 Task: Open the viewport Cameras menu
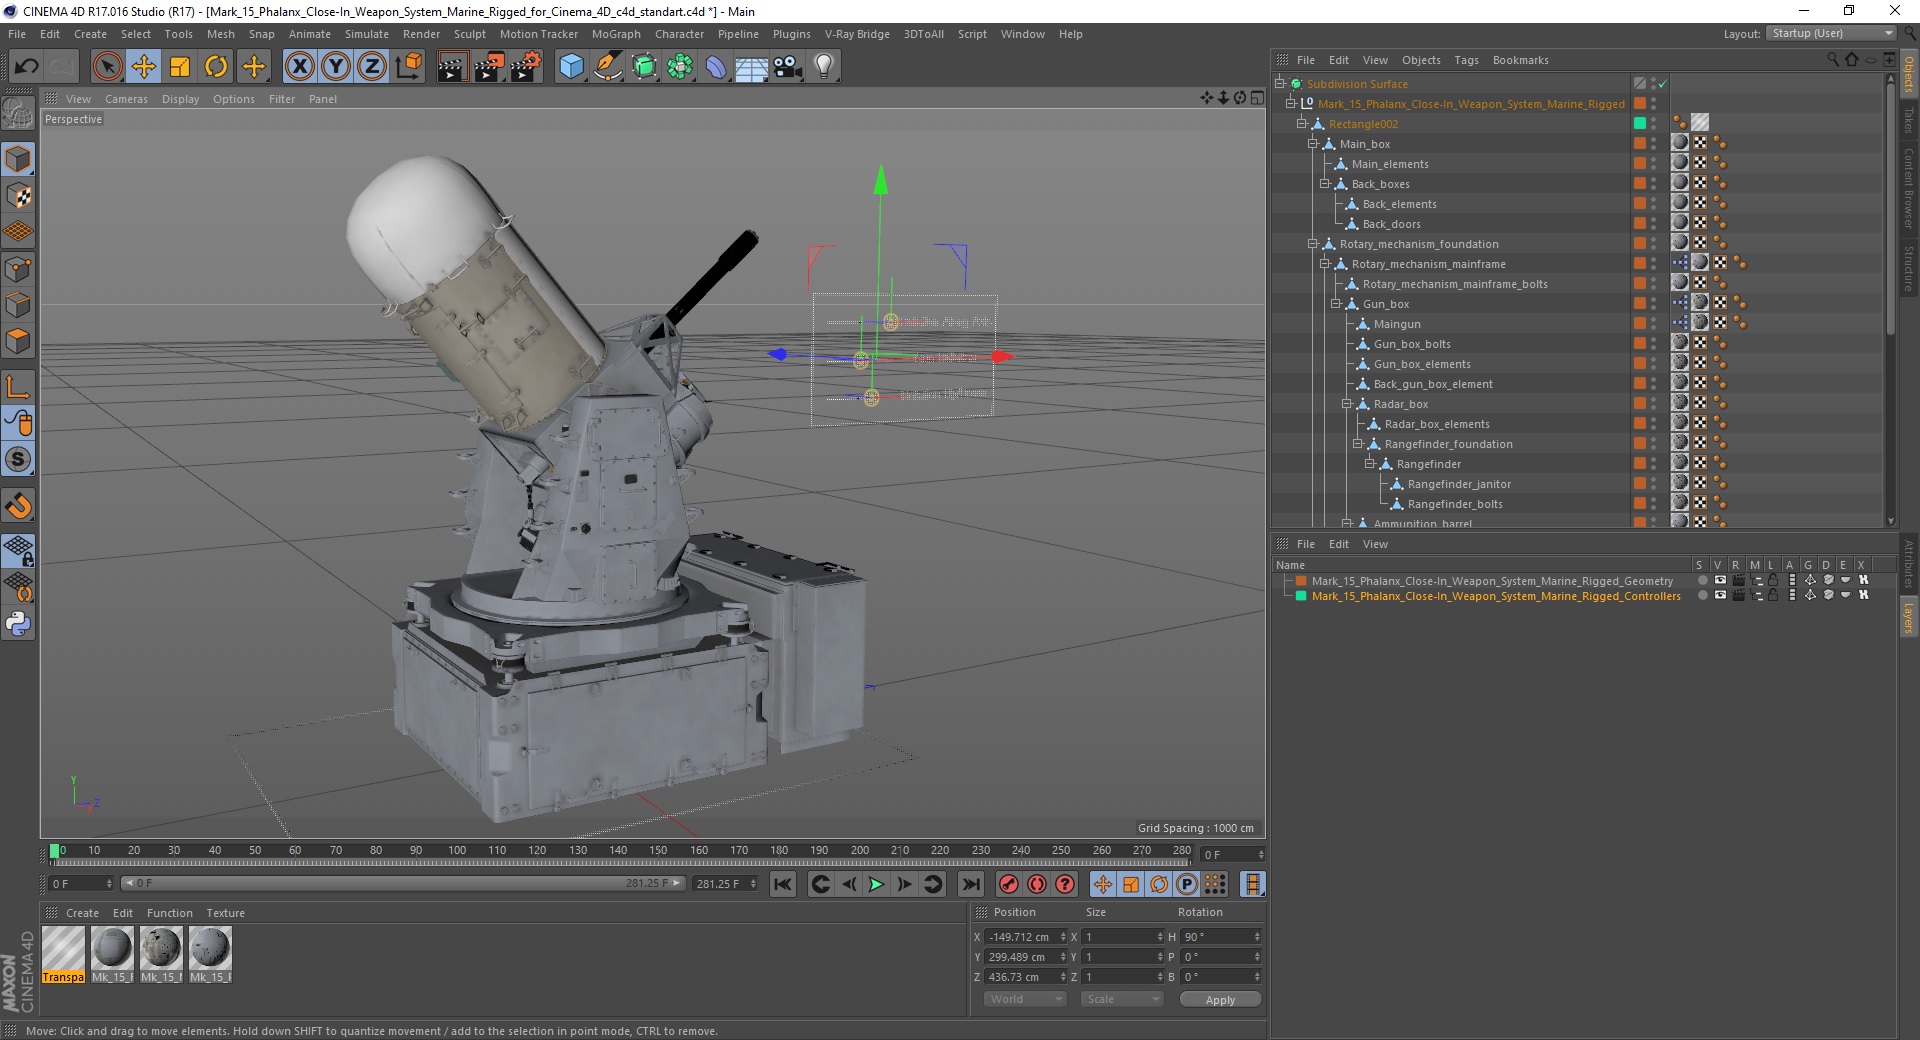[126, 99]
